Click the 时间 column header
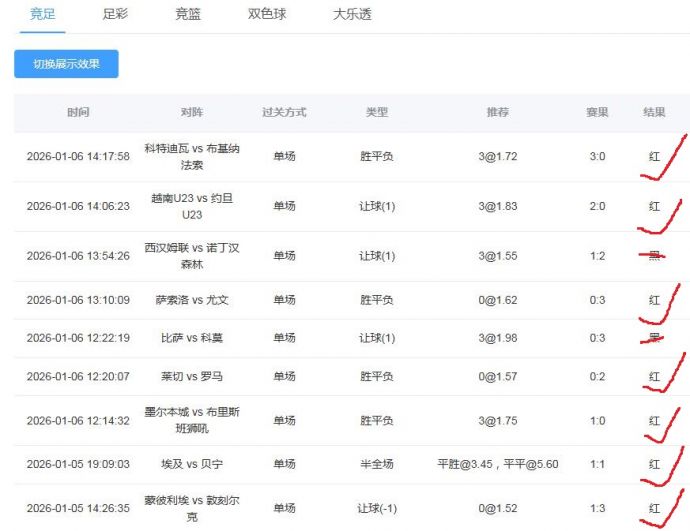The width and height of the screenshot is (690, 531). pos(78,113)
